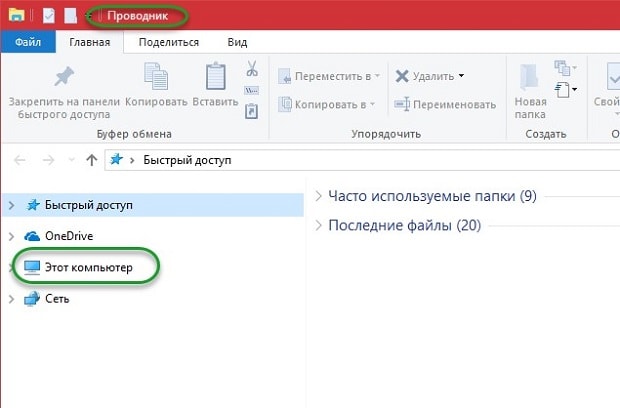
Task: Click the Новая папка button
Action: (530, 92)
